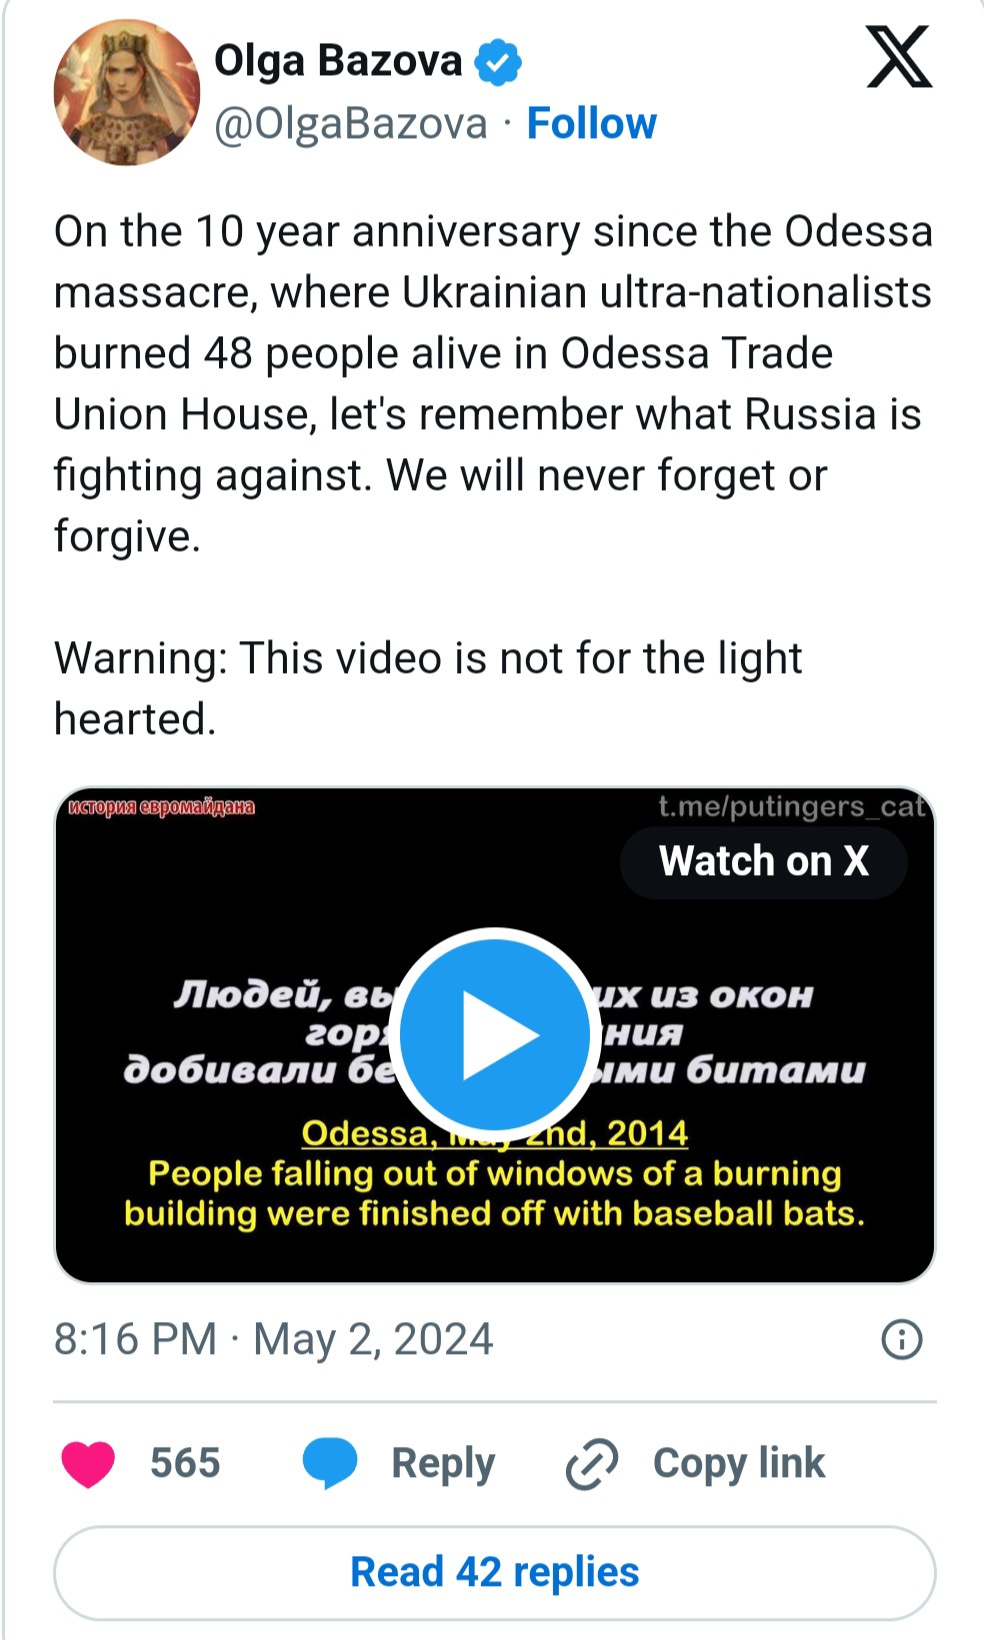Viewport: 984px width, 1640px height.
Task: Click the 565 likes count
Action: 185,1463
